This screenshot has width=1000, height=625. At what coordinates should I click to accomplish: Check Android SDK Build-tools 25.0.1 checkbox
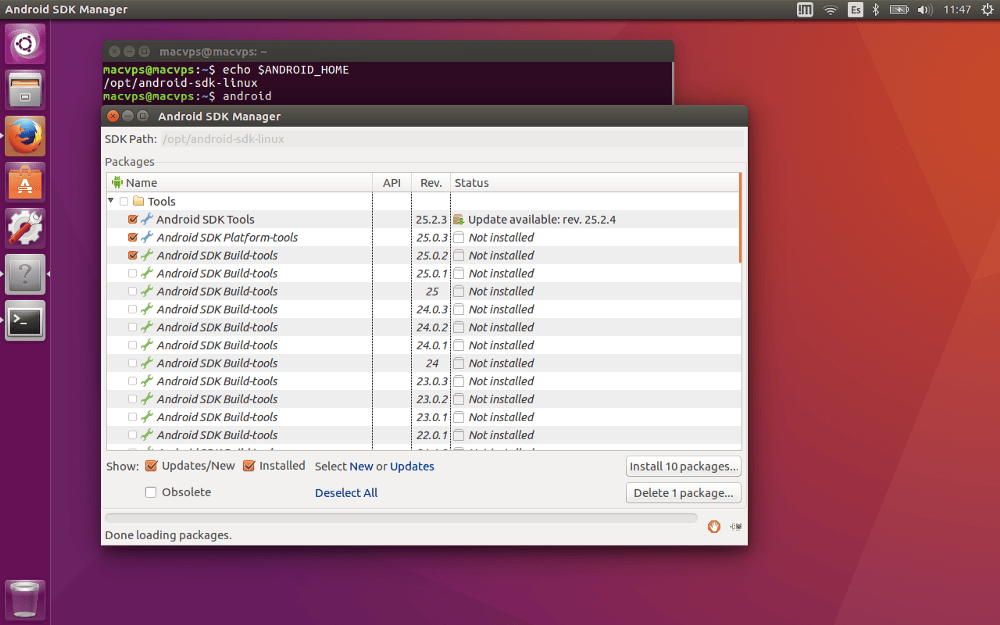click(133, 273)
